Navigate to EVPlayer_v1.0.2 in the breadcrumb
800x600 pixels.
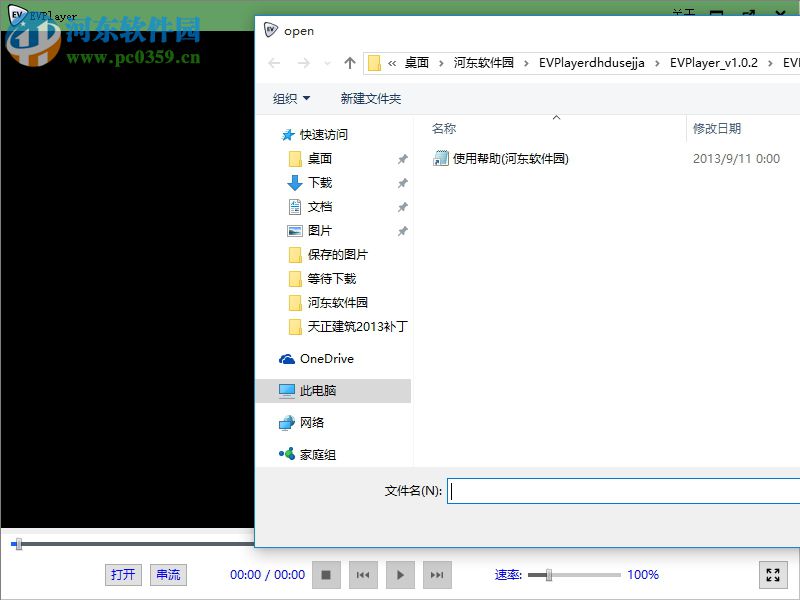point(714,62)
